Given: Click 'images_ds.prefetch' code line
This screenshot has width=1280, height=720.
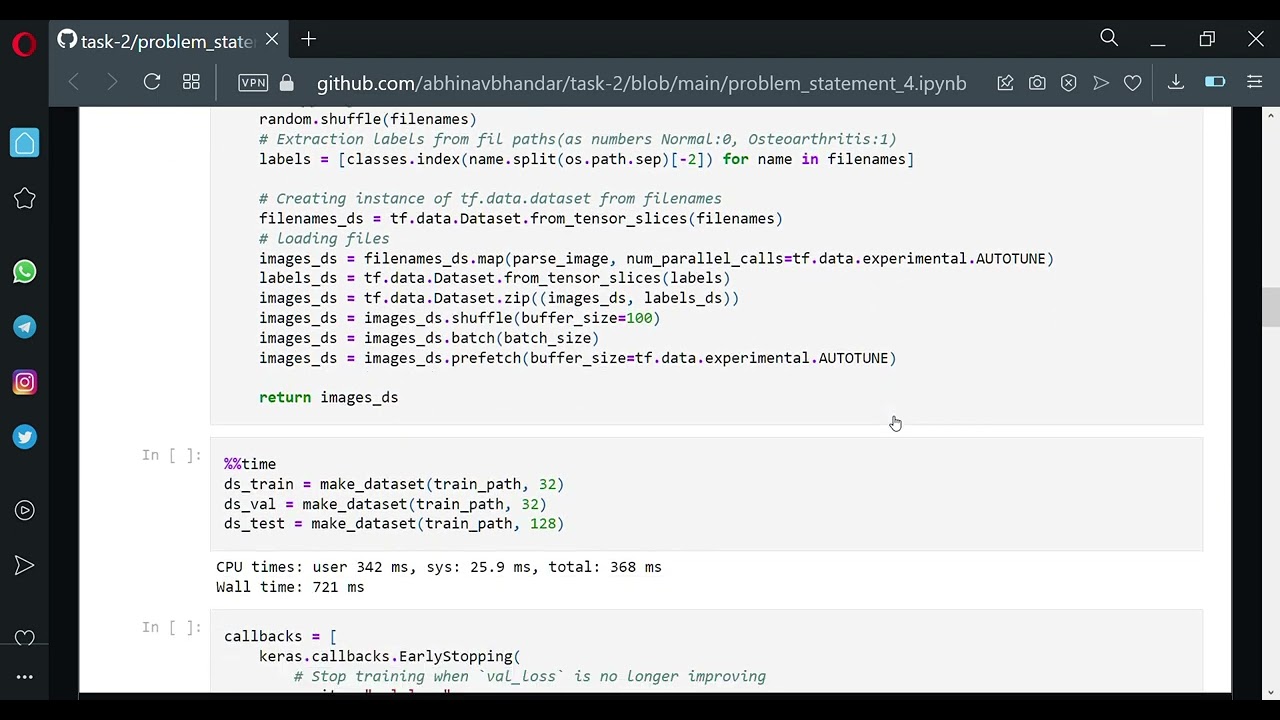Looking at the screenshot, I should [577, 358].
